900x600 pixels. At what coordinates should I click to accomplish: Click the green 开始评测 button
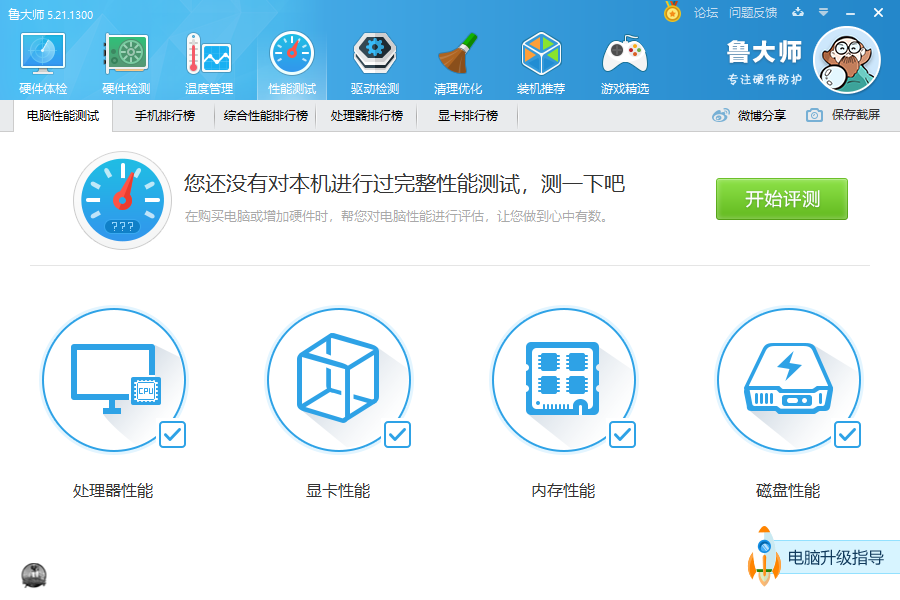pyautogui.click(x=781, y=199)
